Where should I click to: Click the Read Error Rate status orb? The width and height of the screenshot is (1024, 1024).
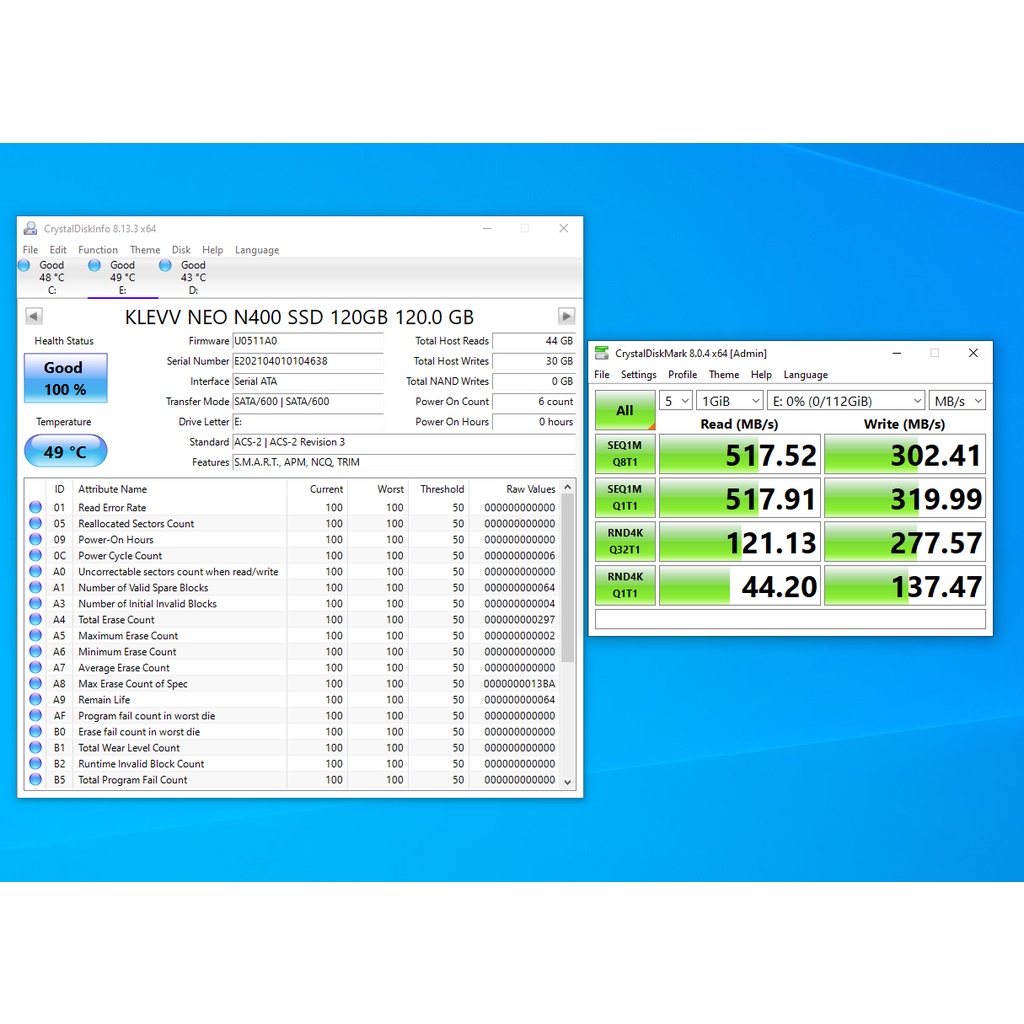36,508
